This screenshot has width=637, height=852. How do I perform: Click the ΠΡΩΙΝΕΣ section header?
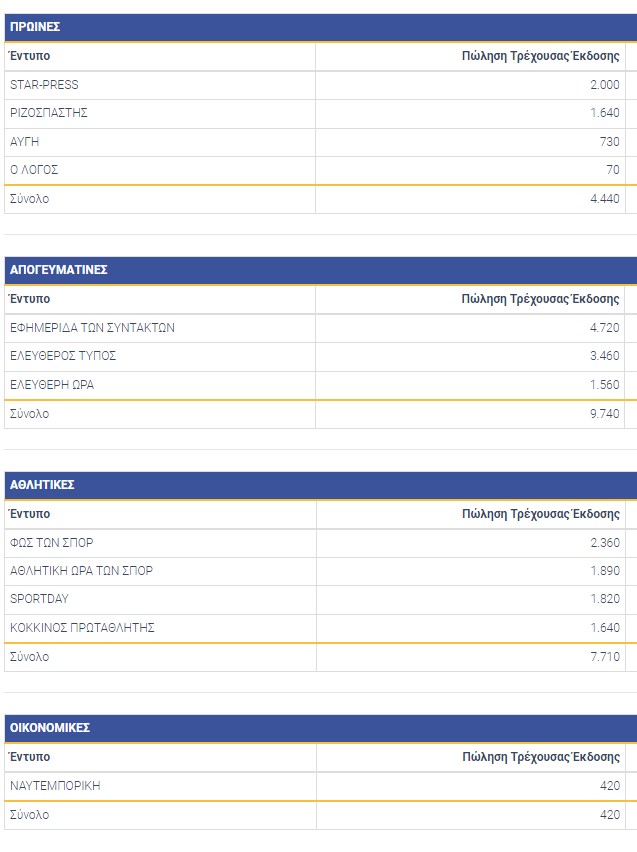coord(35,27)
